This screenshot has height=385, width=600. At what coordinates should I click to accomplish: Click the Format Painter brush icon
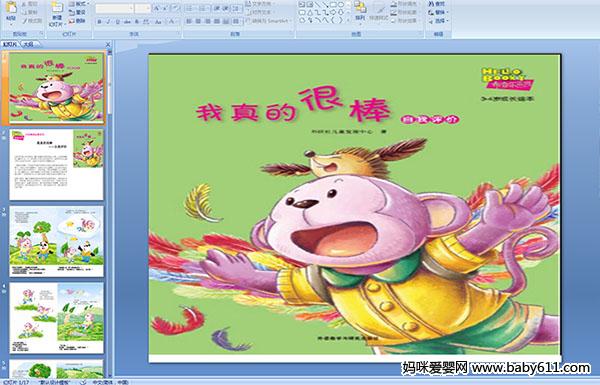point(24,21)
